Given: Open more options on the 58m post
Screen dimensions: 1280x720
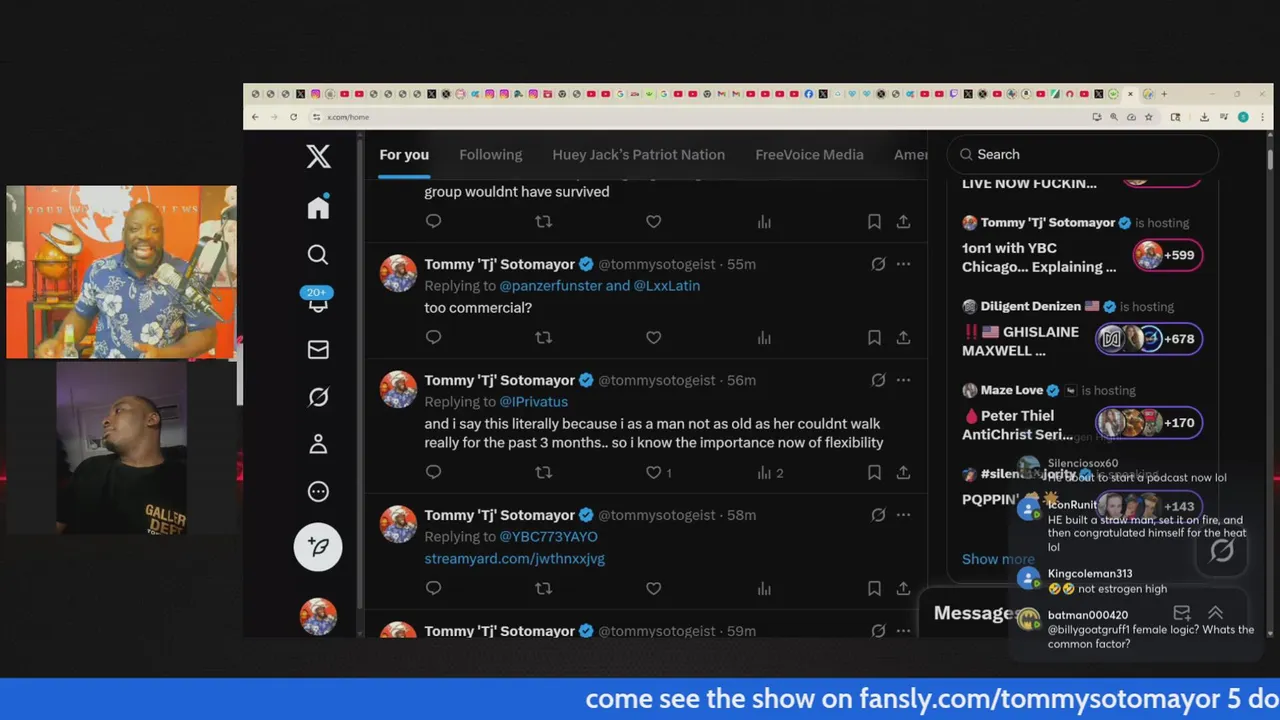Looking at the screenshot, I should (x=903, y=515).
